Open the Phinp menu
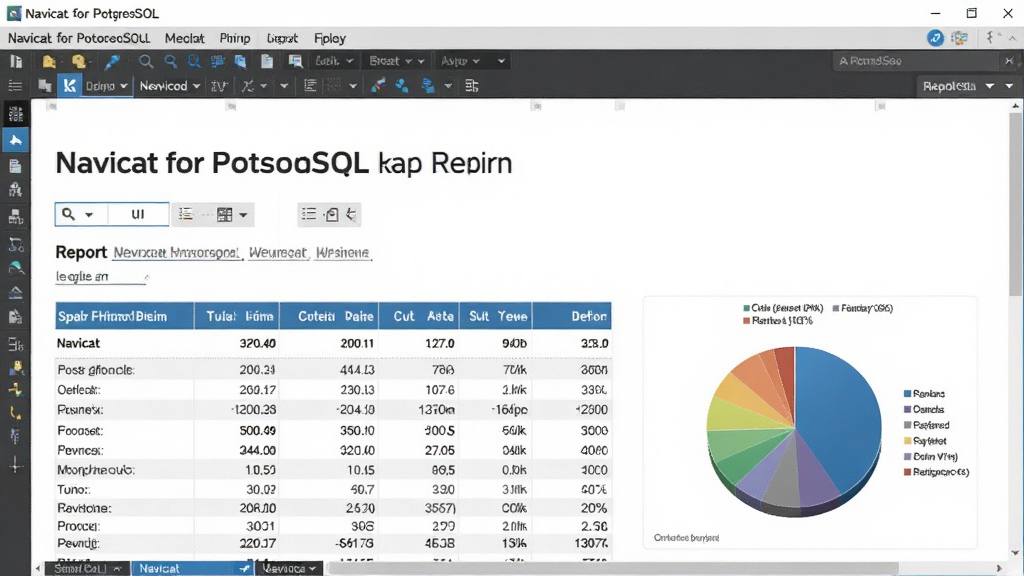Viewport: 1024px width, 576px height. click(x=234, y=38)
